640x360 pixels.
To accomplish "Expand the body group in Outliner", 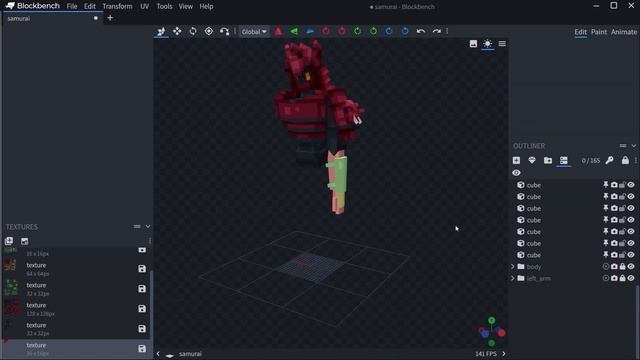I will tap(513, 267).
